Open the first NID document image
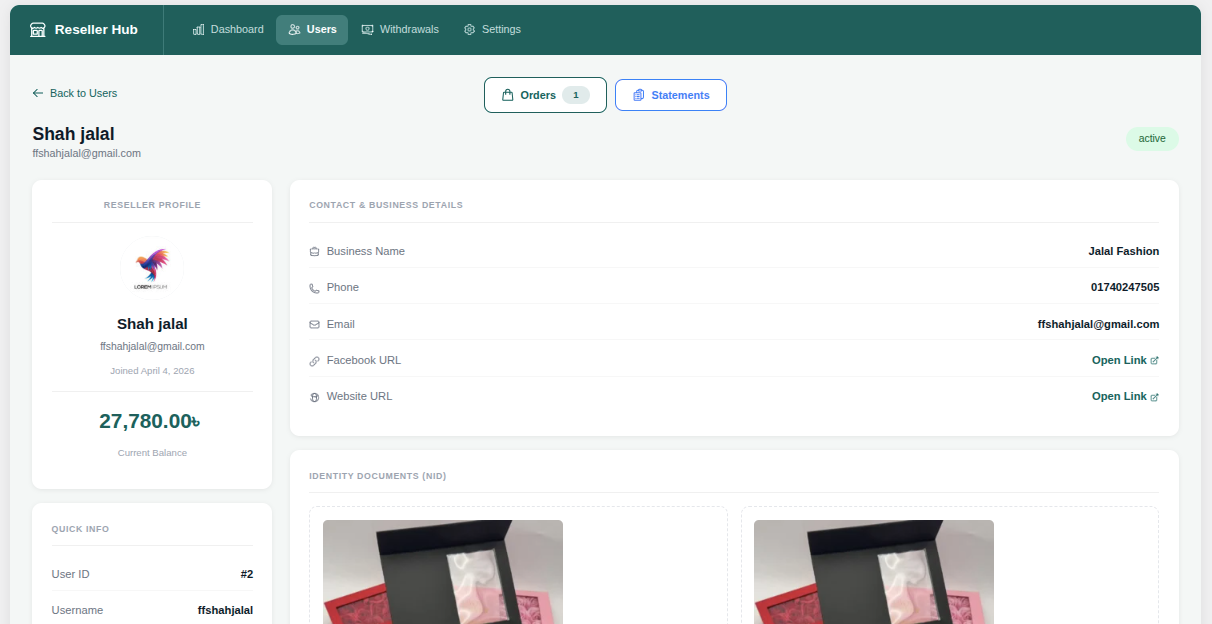This screenshot has height=624, width=1212. tap(443, 572)
